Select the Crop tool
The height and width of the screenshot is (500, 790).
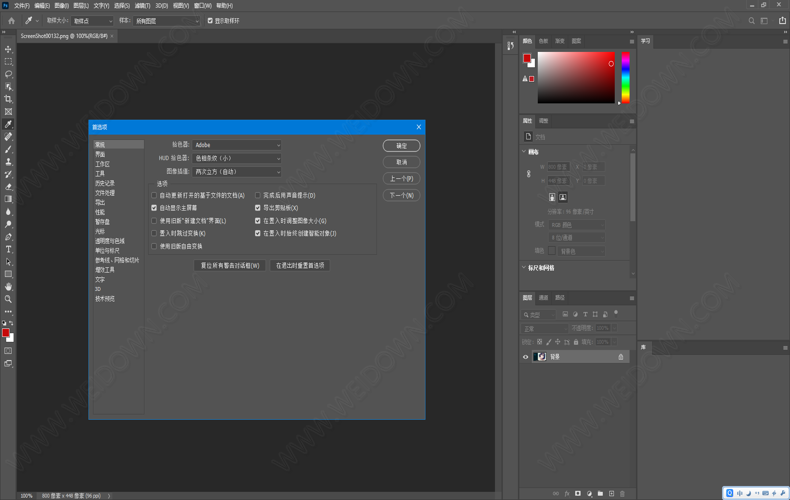pyautogui.click(x=8, y=99)
